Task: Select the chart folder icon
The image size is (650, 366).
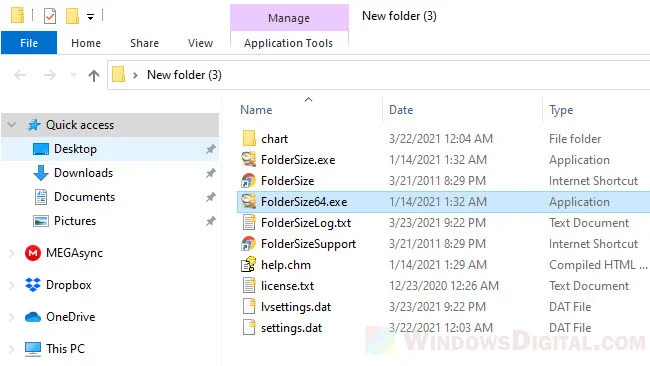Action: 249,139
